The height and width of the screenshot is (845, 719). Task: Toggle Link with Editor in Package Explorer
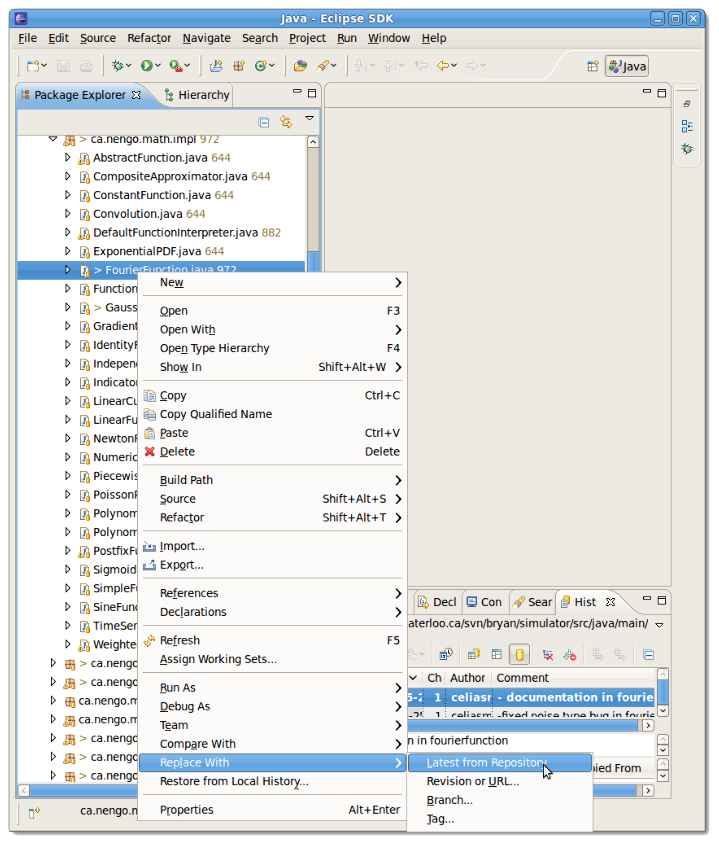(286, 122)
